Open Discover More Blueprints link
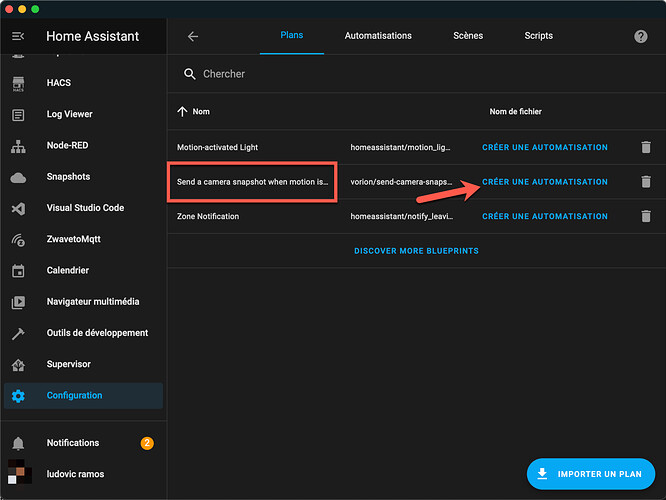 point(416,251)
